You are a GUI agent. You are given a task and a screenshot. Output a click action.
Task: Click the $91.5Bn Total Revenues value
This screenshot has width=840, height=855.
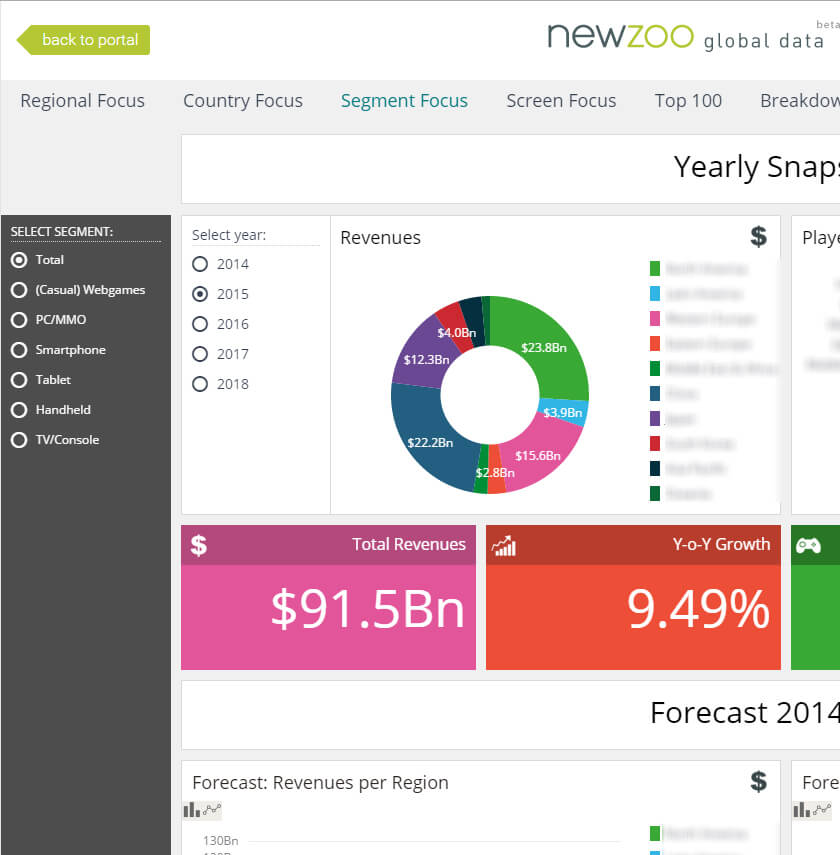(x=368, y=609)
